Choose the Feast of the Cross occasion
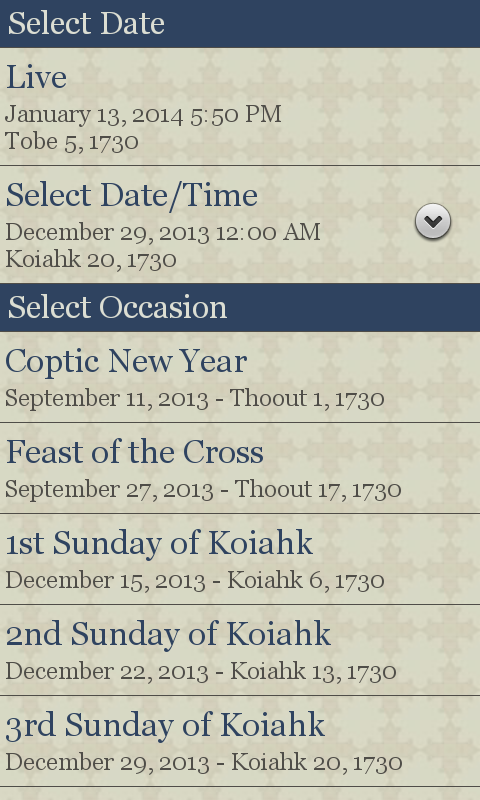480x800 pixels. (x=240, y=468)
